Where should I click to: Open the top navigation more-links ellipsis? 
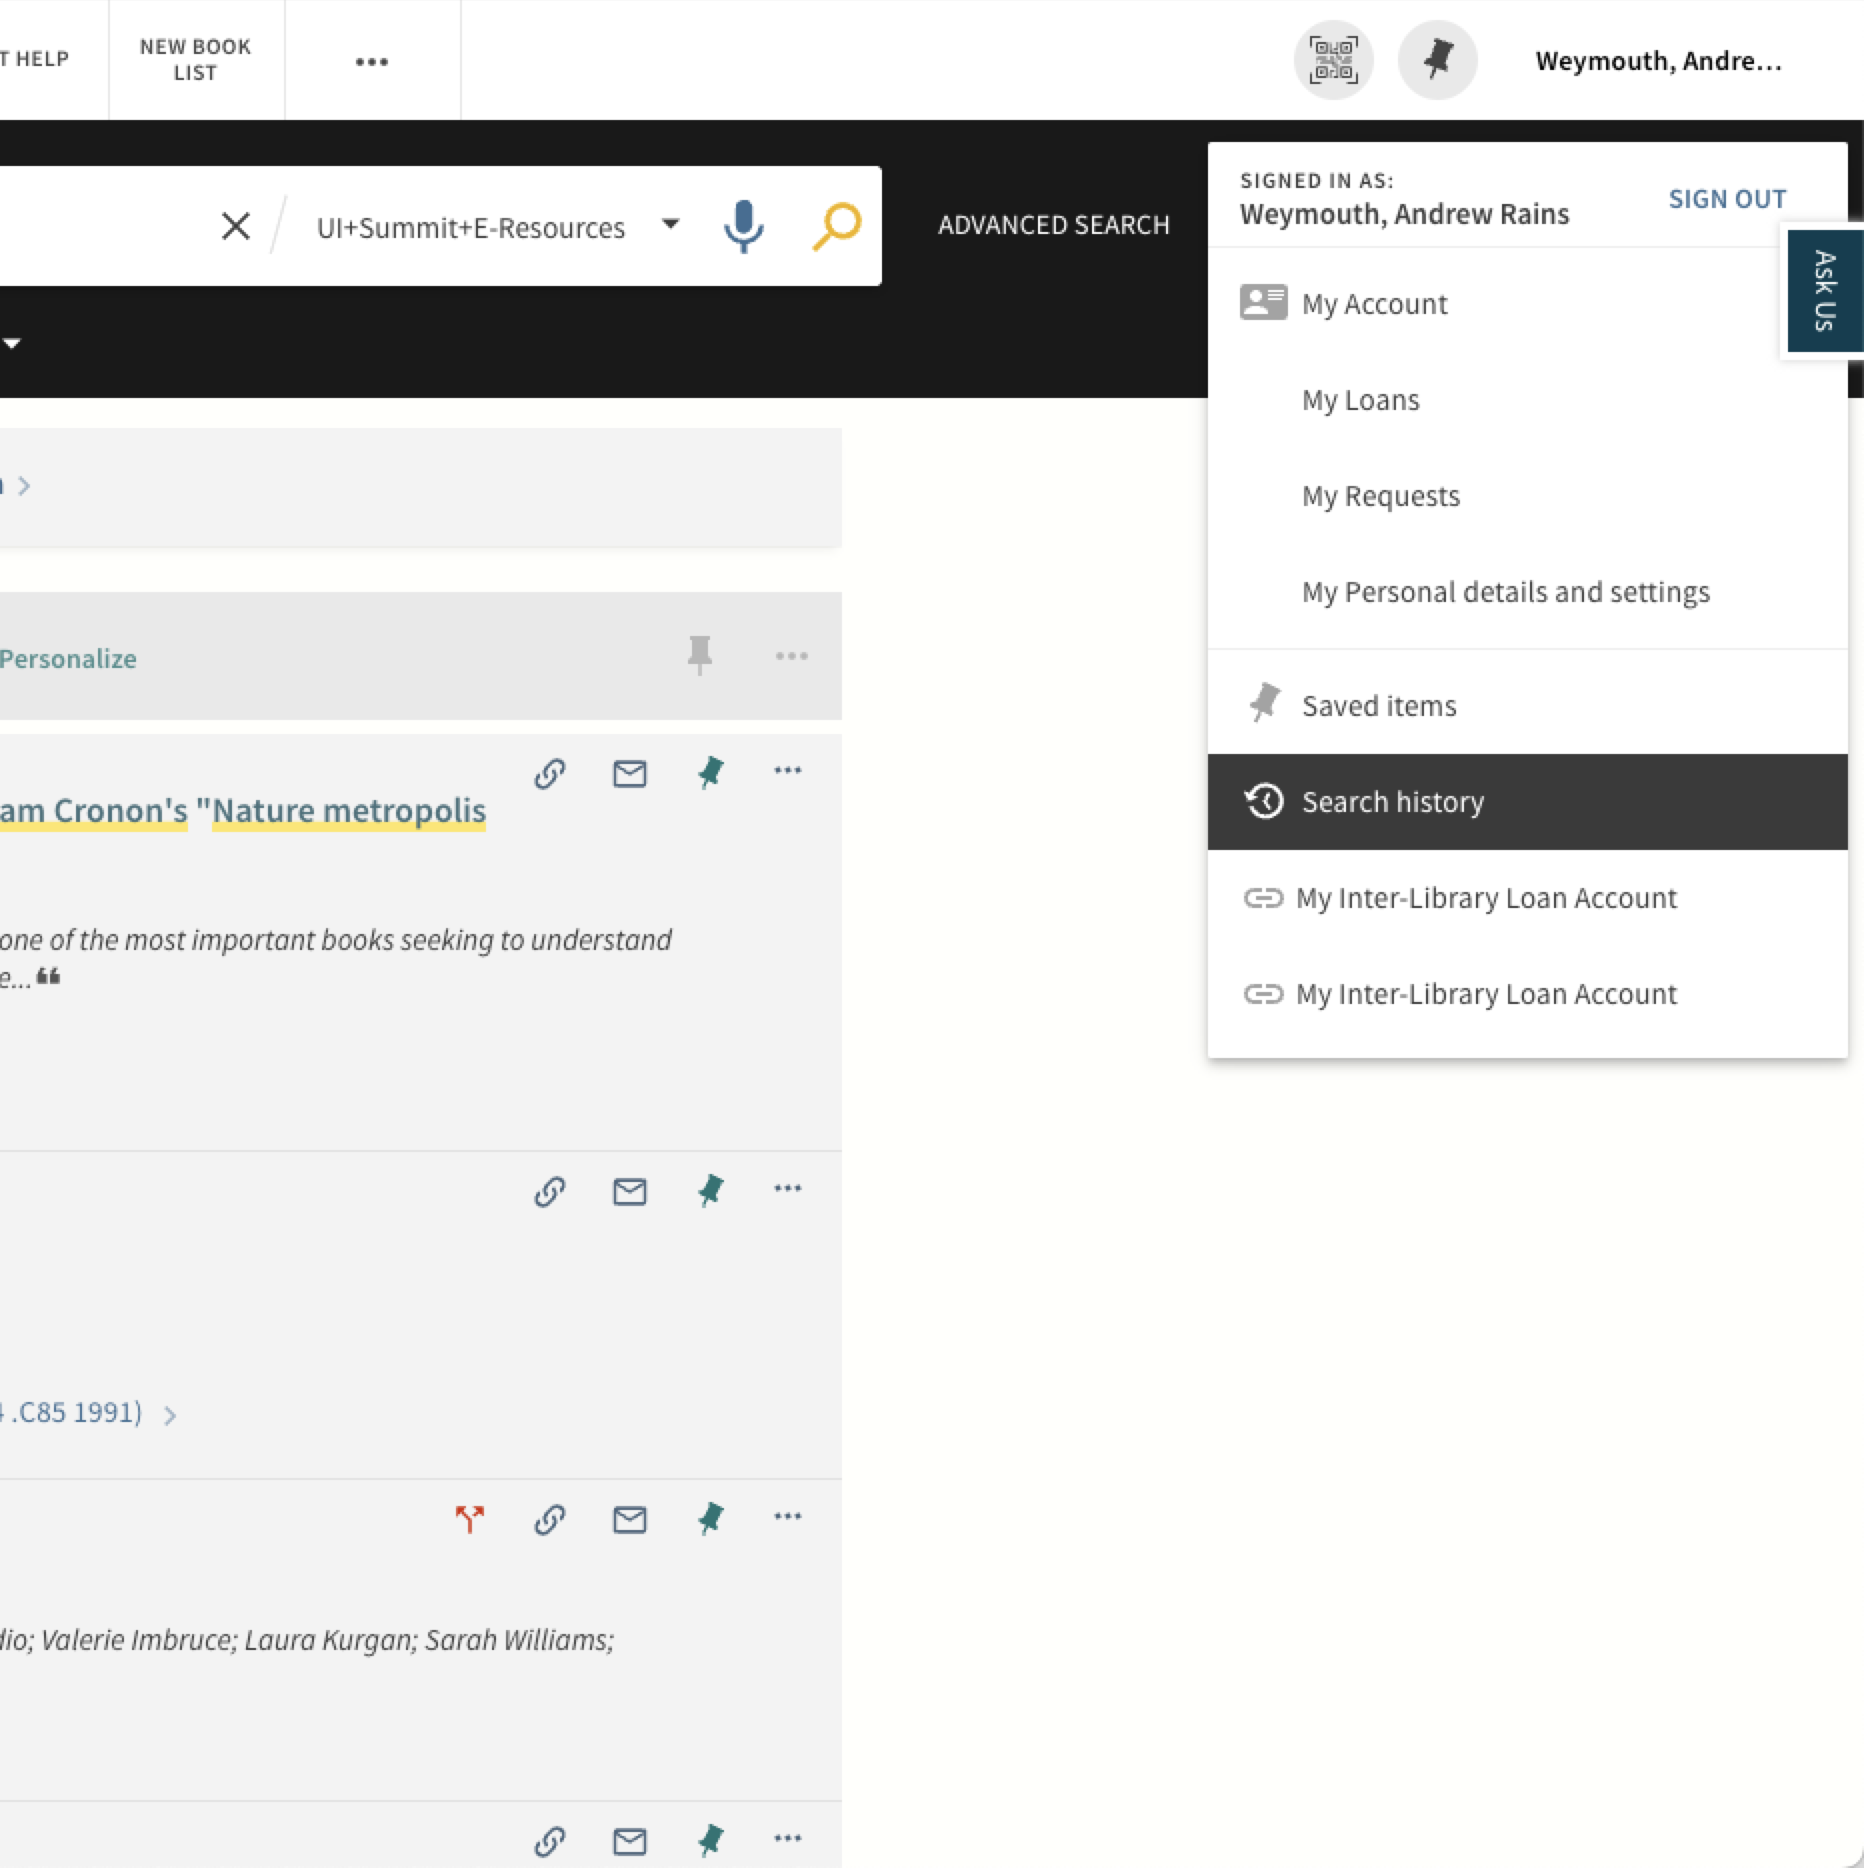click(372, 61)
